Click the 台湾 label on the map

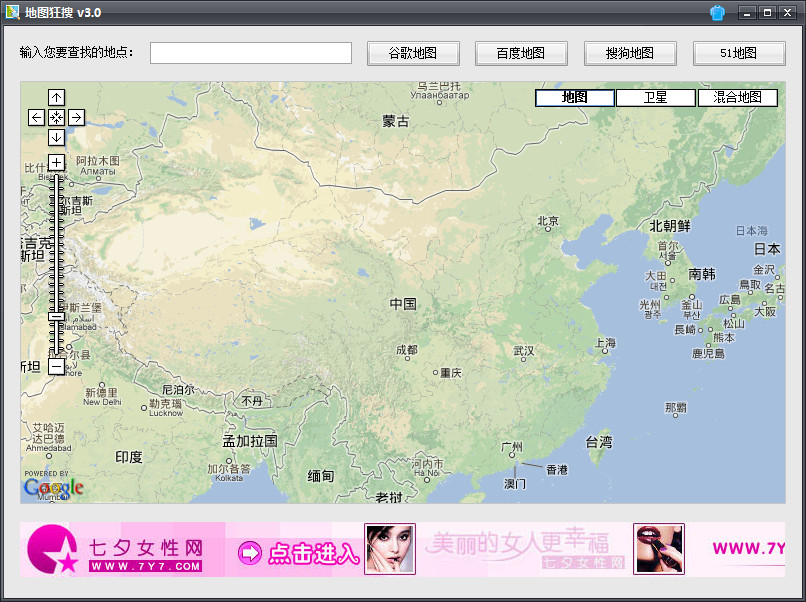[599, 442]
